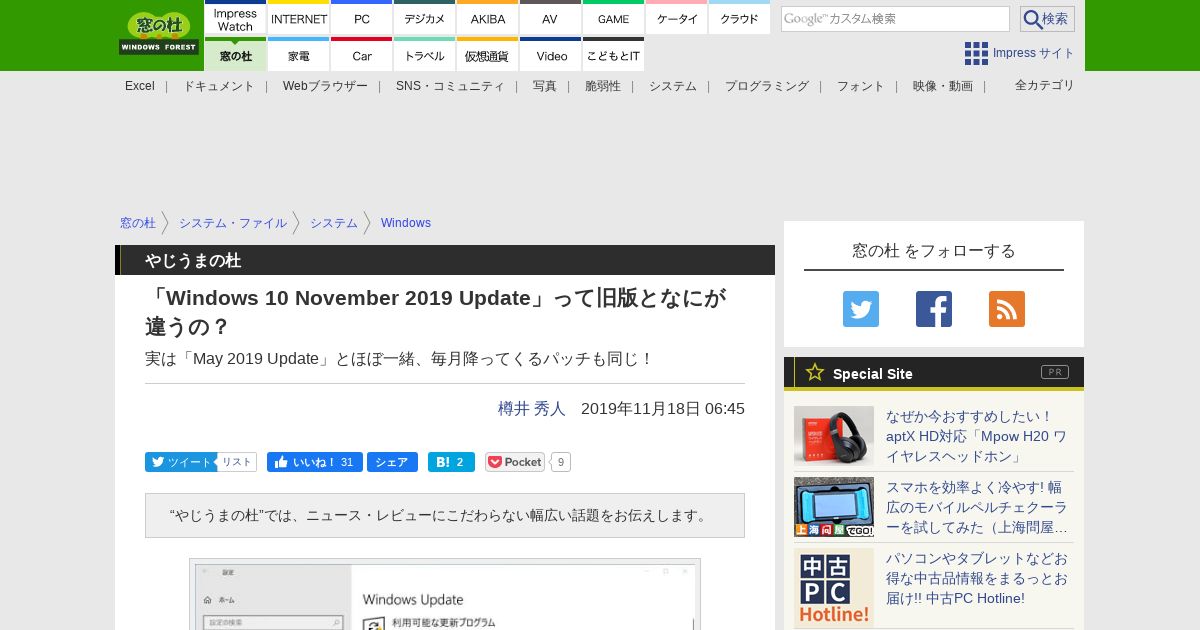Click the 窓の杜 breadcrumb link
The width and height of the screenshot is (1200, 630).
tap(138, 223)
